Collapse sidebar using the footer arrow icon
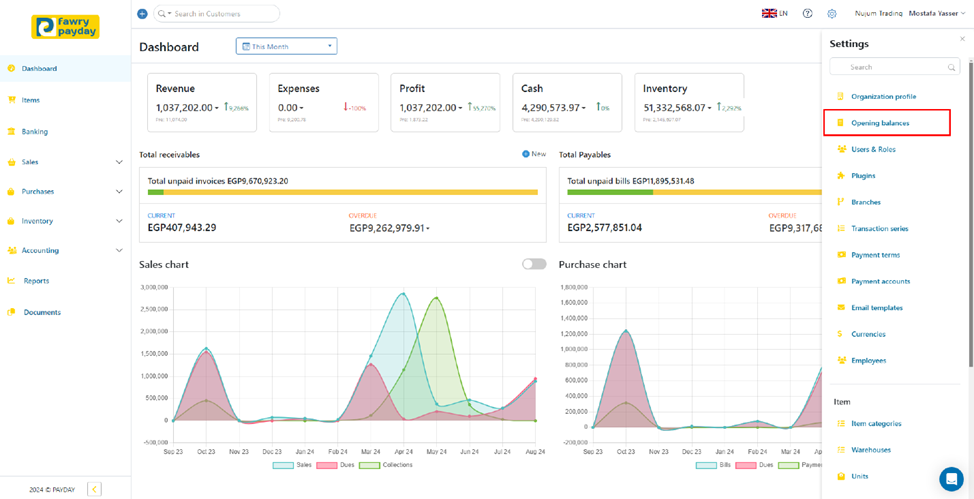This screenshot has width=974, height=499. coord(94,489)
